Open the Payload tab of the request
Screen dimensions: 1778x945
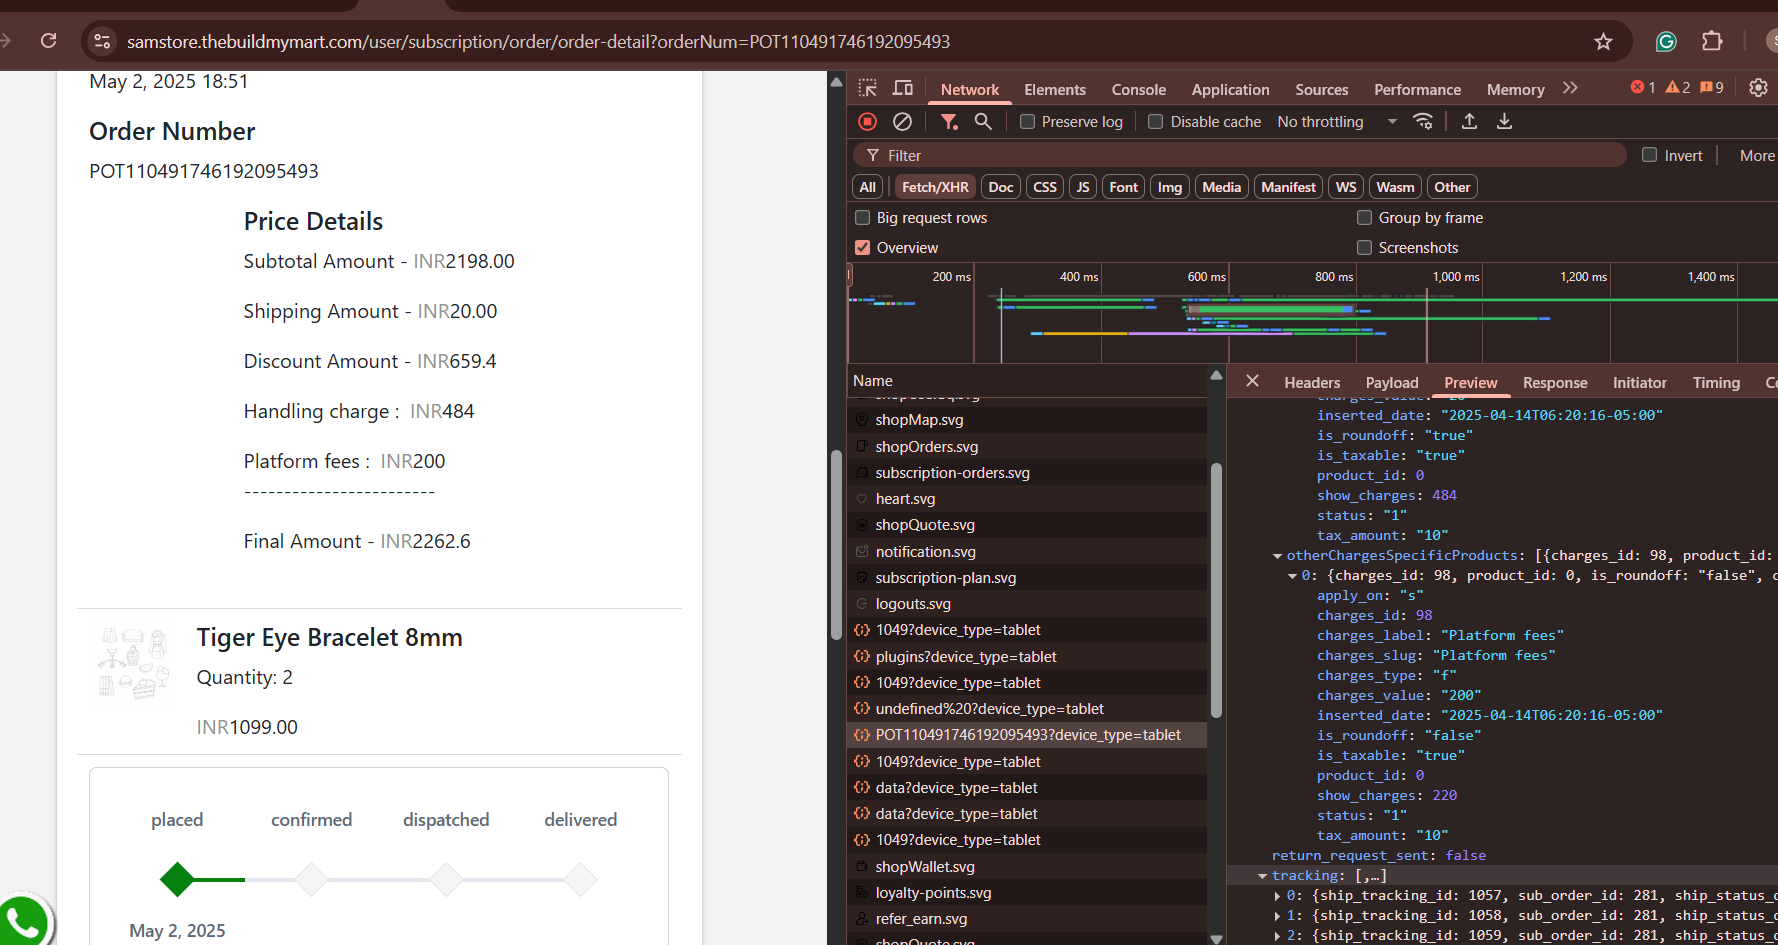click(1391, 382)
